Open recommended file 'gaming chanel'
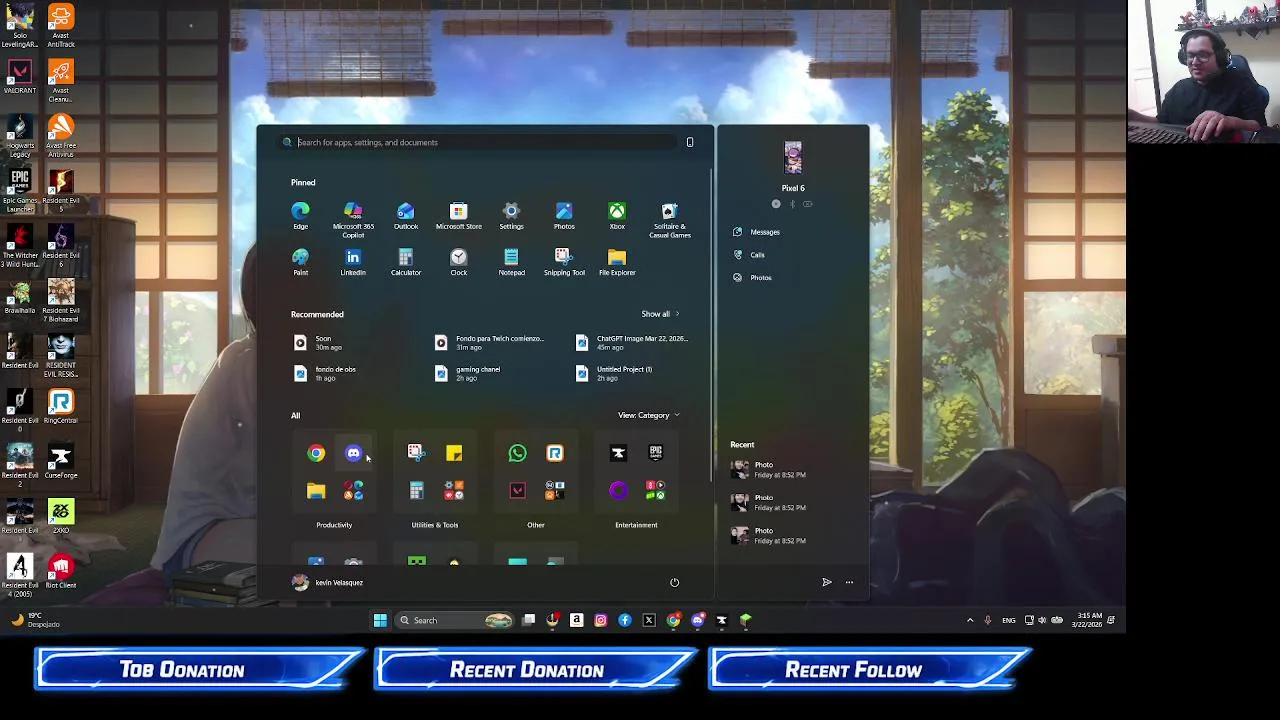The image size is (1280, 720). [467, 373]
